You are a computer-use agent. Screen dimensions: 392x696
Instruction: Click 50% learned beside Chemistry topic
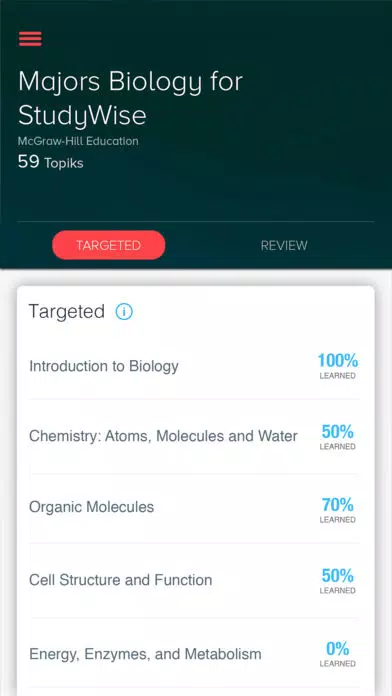click(338, 437)
